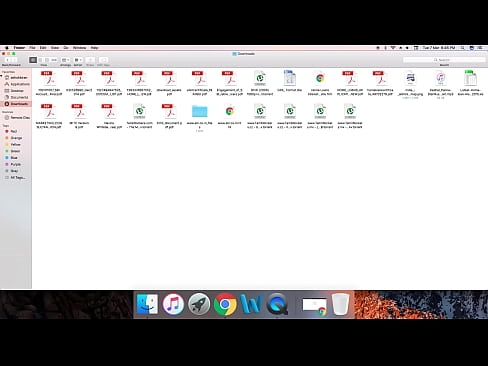488x366 pixels.
Task: Open the Trash in the Dock
Action: (341, 304)
